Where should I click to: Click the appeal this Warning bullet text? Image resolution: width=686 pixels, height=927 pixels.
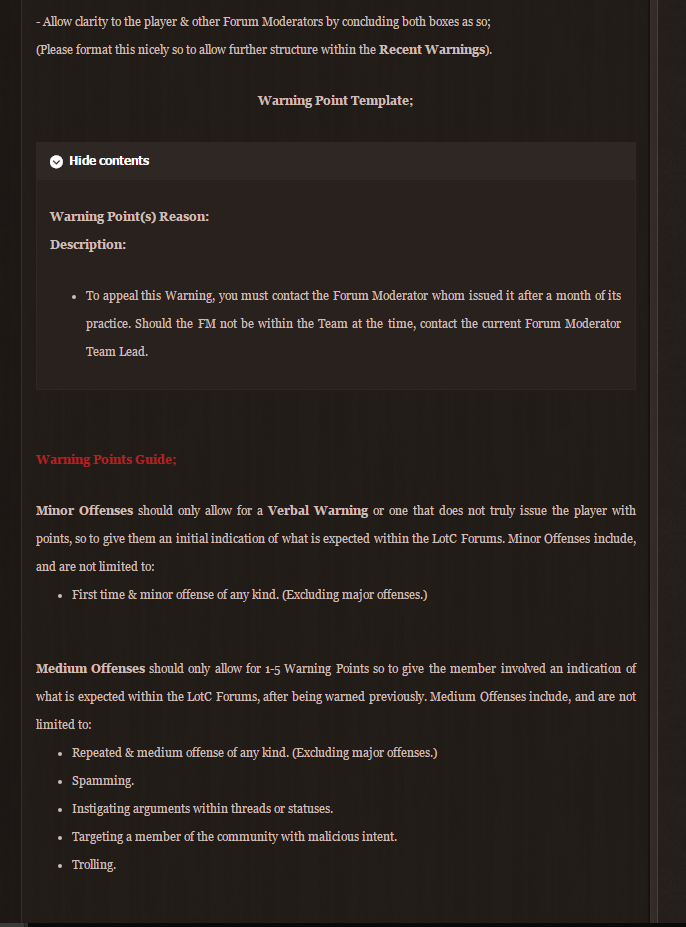pos(353,323)
